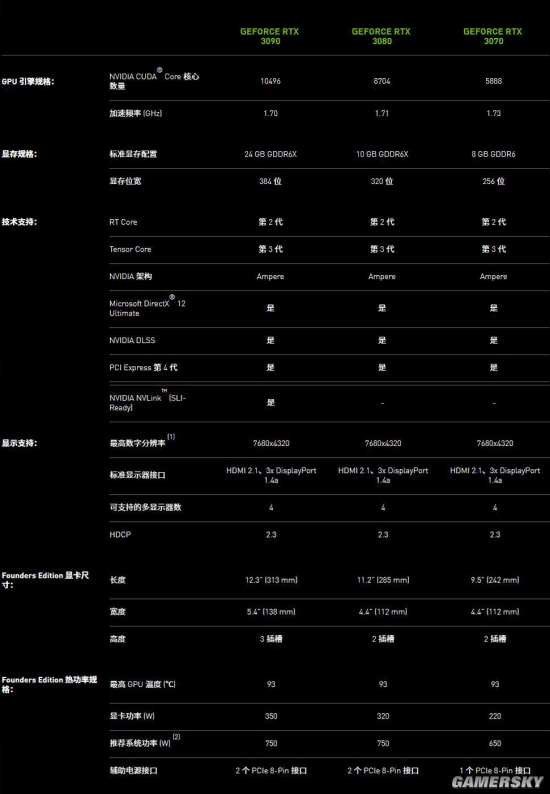
Task: Select 是 in the NVLink row
Action: [x=271, y=403]
